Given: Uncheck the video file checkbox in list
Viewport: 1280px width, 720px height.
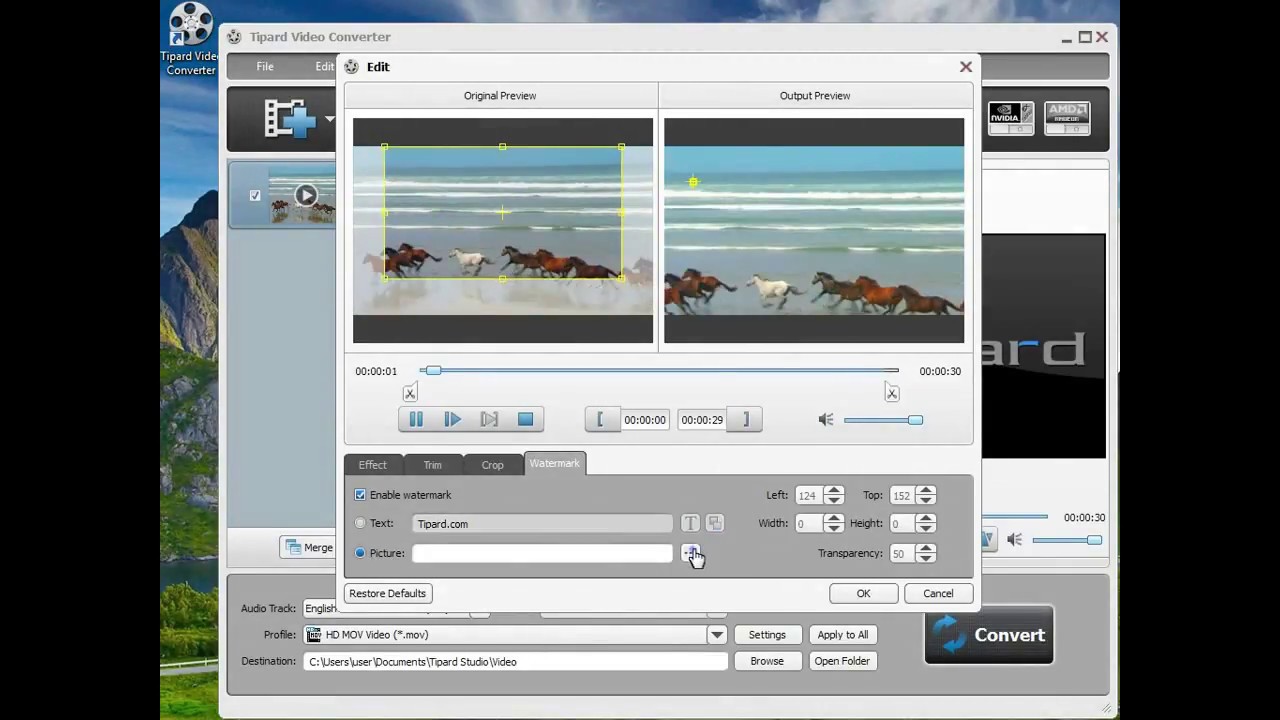Looking at the screenshot, I should (x=255, y=196).
